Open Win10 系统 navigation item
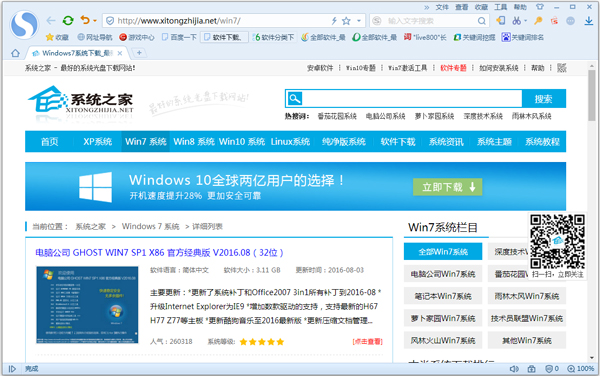Image resolution: width=600 pixels, height=376 pixels. tap(242, 142)
